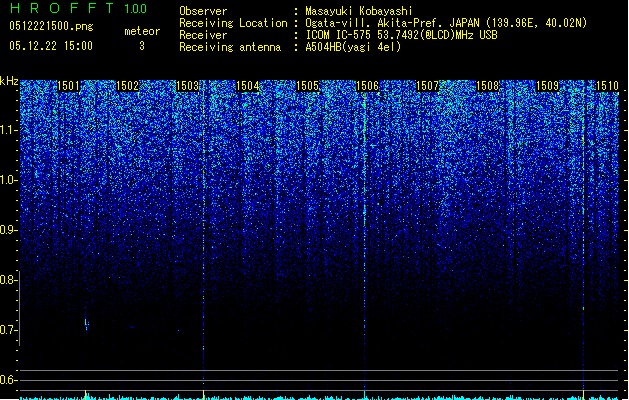
Task: Click the Receiving antenna label
Action: 230,47
